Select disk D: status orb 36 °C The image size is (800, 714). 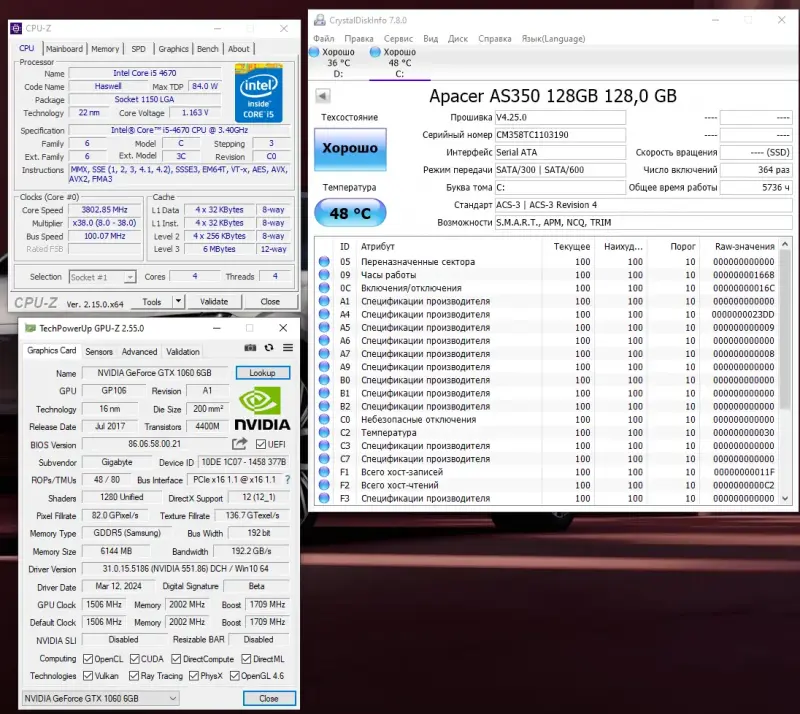(314, 52)
